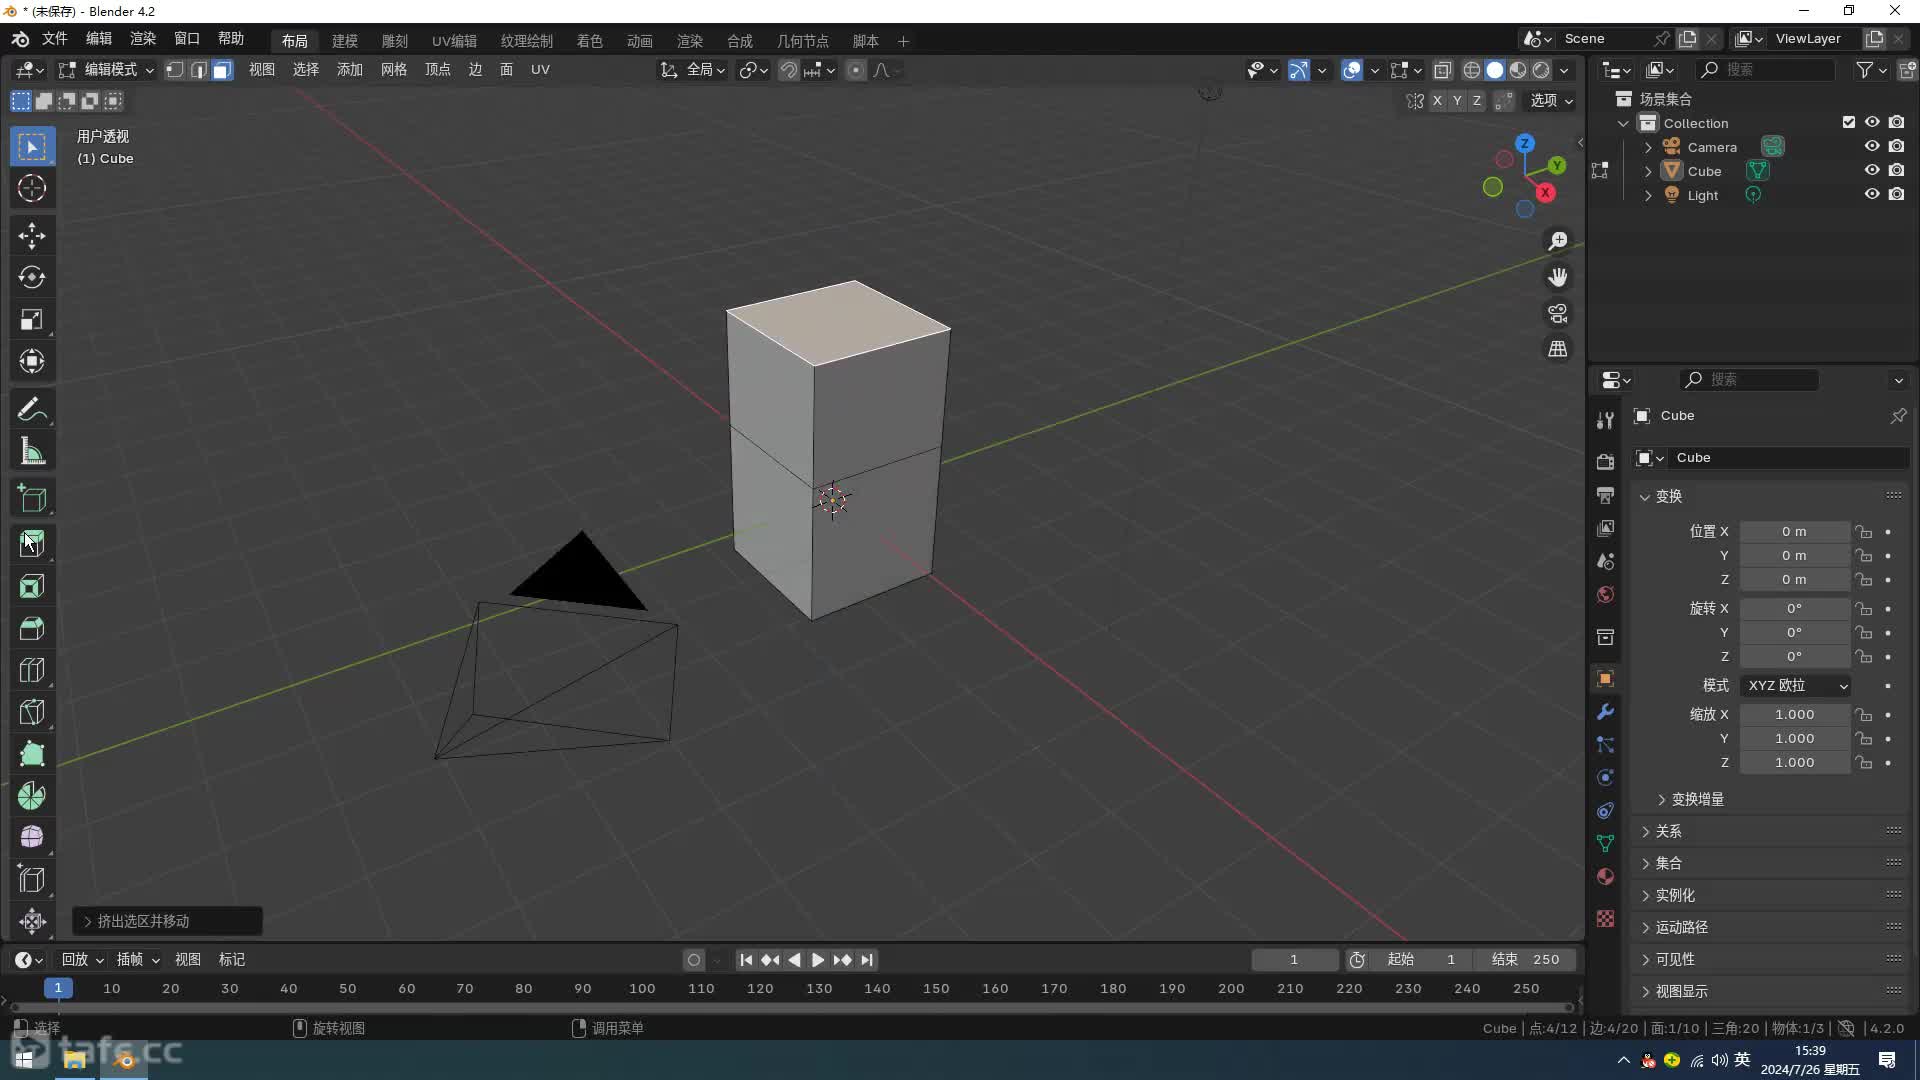Enable rendered viewport shading
The height and width of the screenshot is (1080, 1920).
coord(1541,70)
